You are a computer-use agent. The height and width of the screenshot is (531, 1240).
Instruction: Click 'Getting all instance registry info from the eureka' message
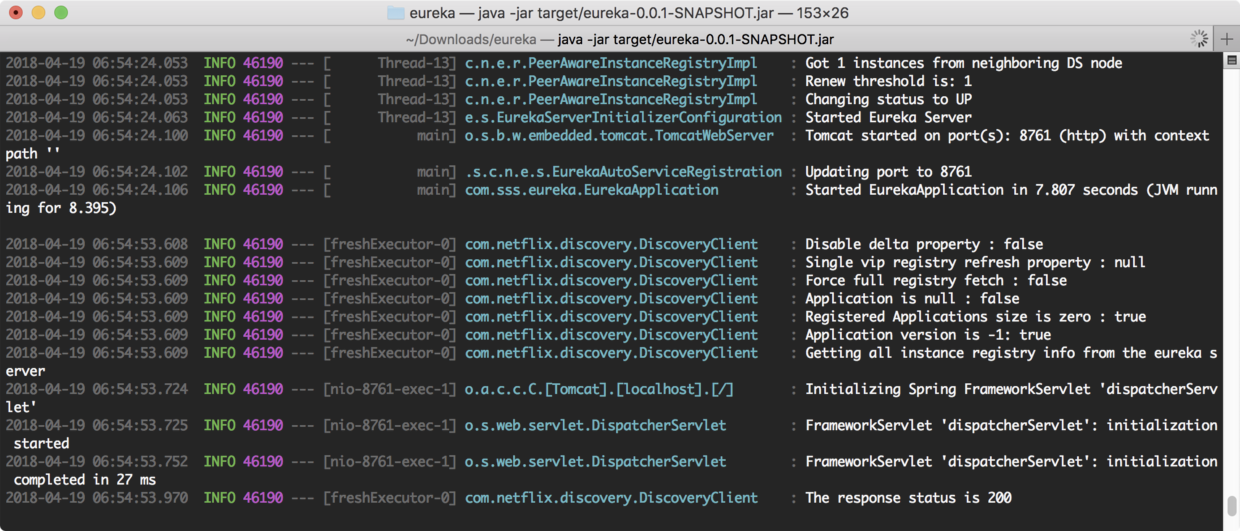click(x=1003, y=353)
